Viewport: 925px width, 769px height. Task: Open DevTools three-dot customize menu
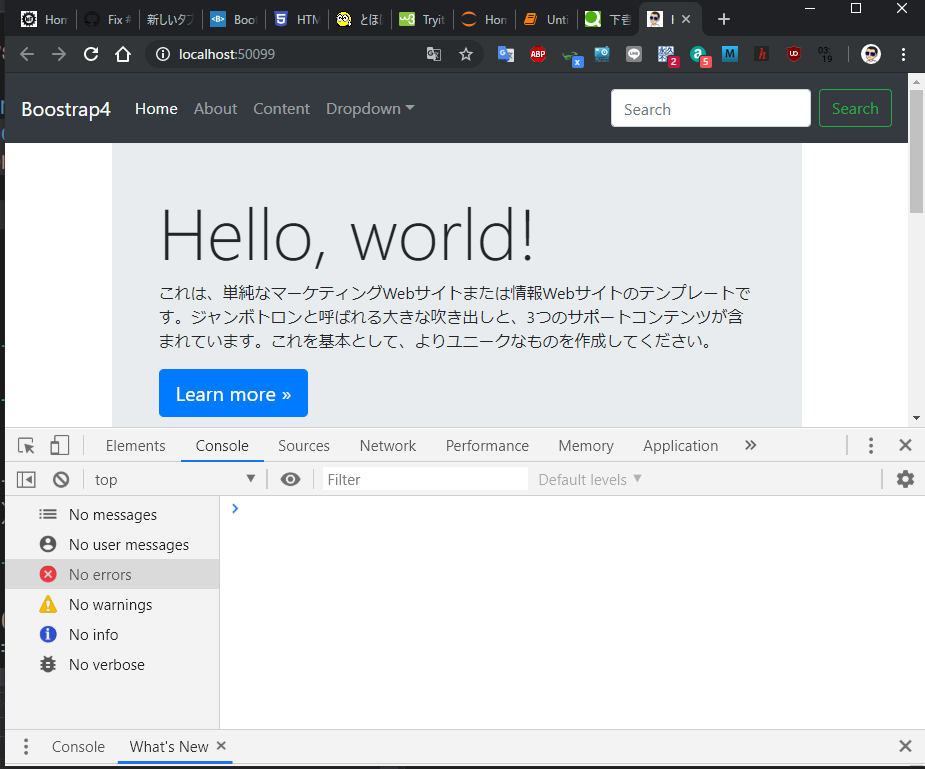871,446
